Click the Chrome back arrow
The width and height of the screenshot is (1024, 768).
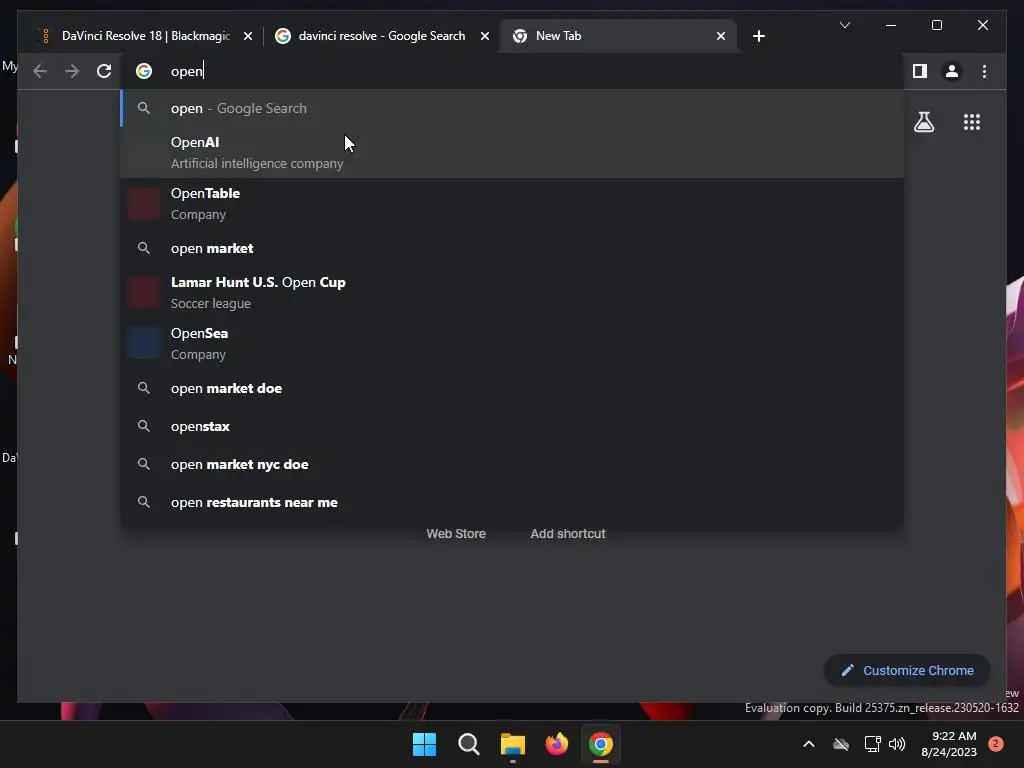pos(40,71)
